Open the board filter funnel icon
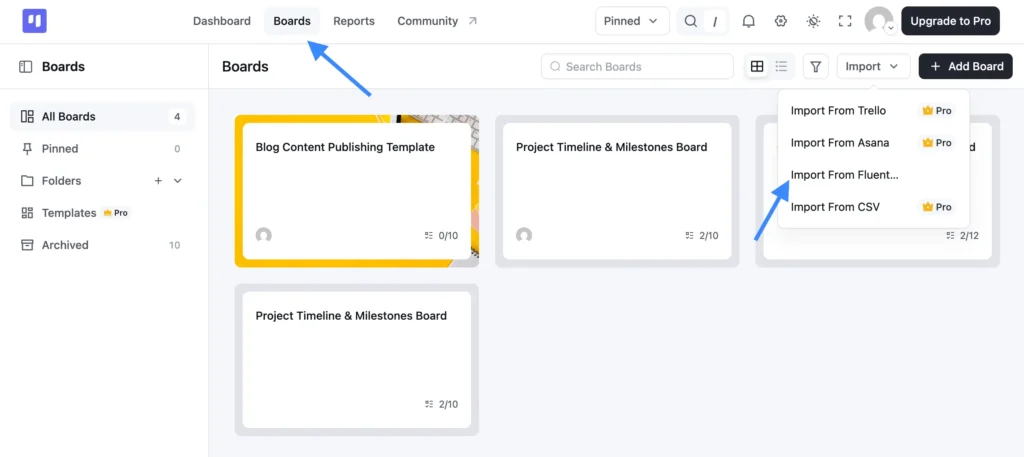Image resolution: width=1024 pixels, height=457 pixels. (816, 67)
